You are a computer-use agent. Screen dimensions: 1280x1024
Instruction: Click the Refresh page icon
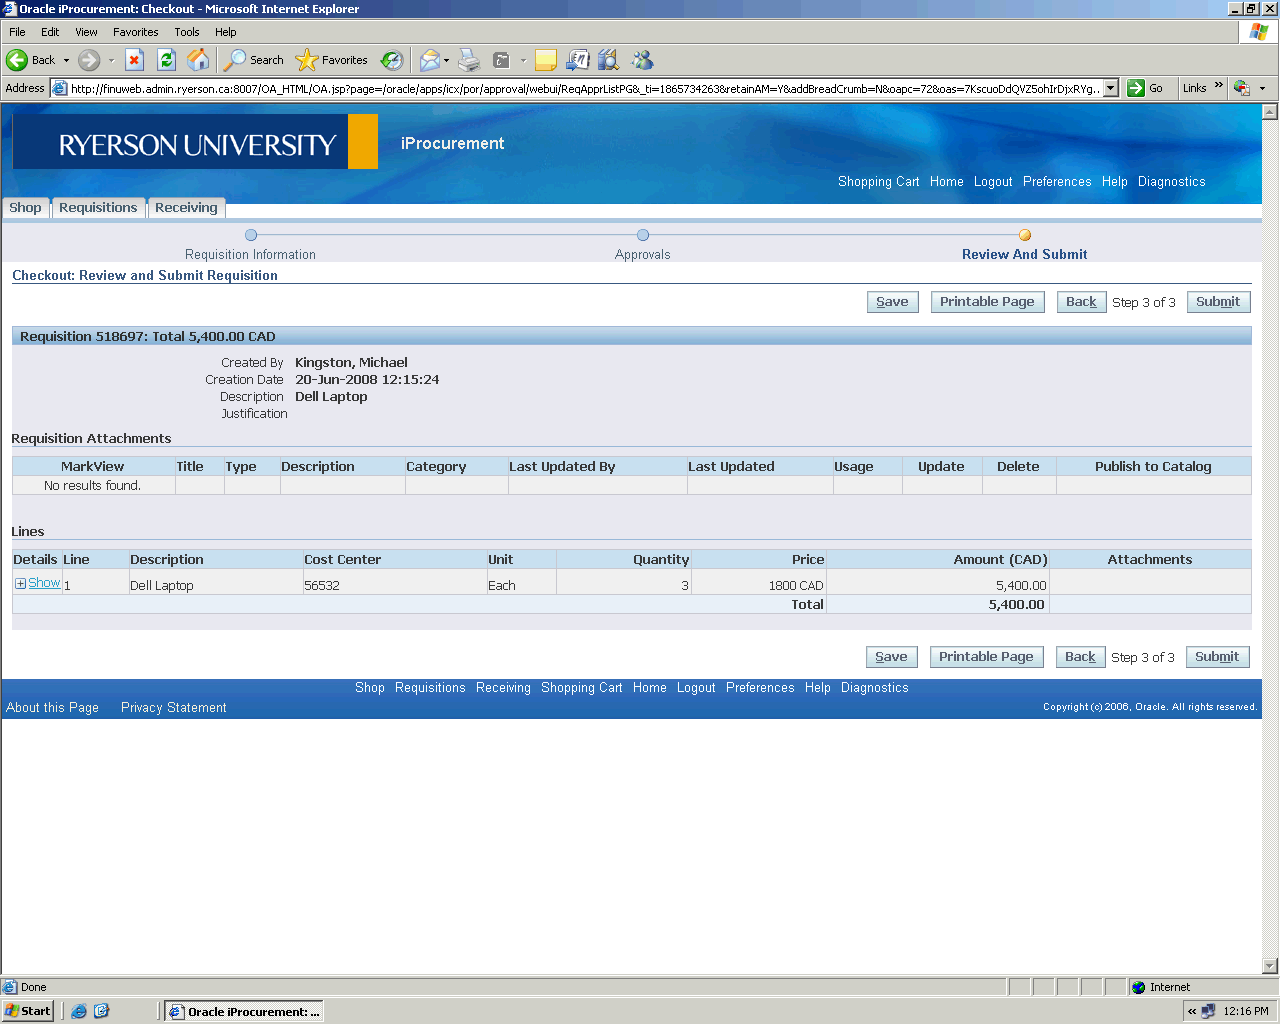pos(167,60)
